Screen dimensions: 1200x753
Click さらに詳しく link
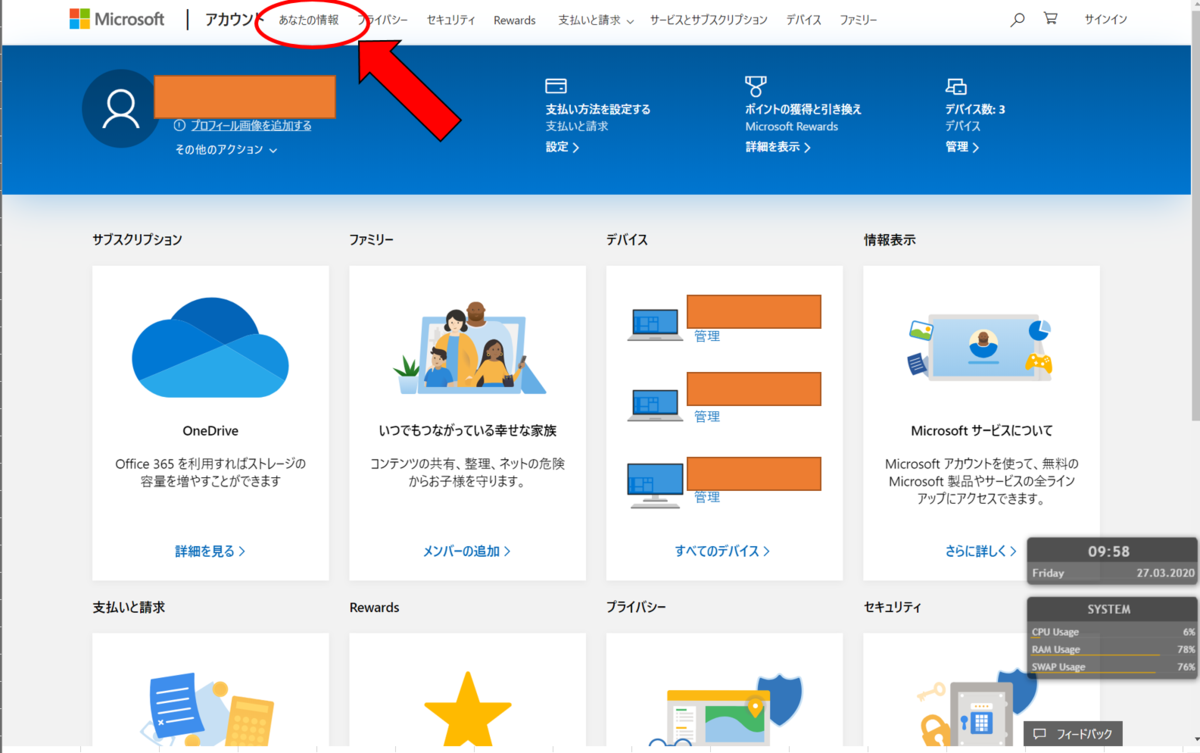click(x=980, y=551)
